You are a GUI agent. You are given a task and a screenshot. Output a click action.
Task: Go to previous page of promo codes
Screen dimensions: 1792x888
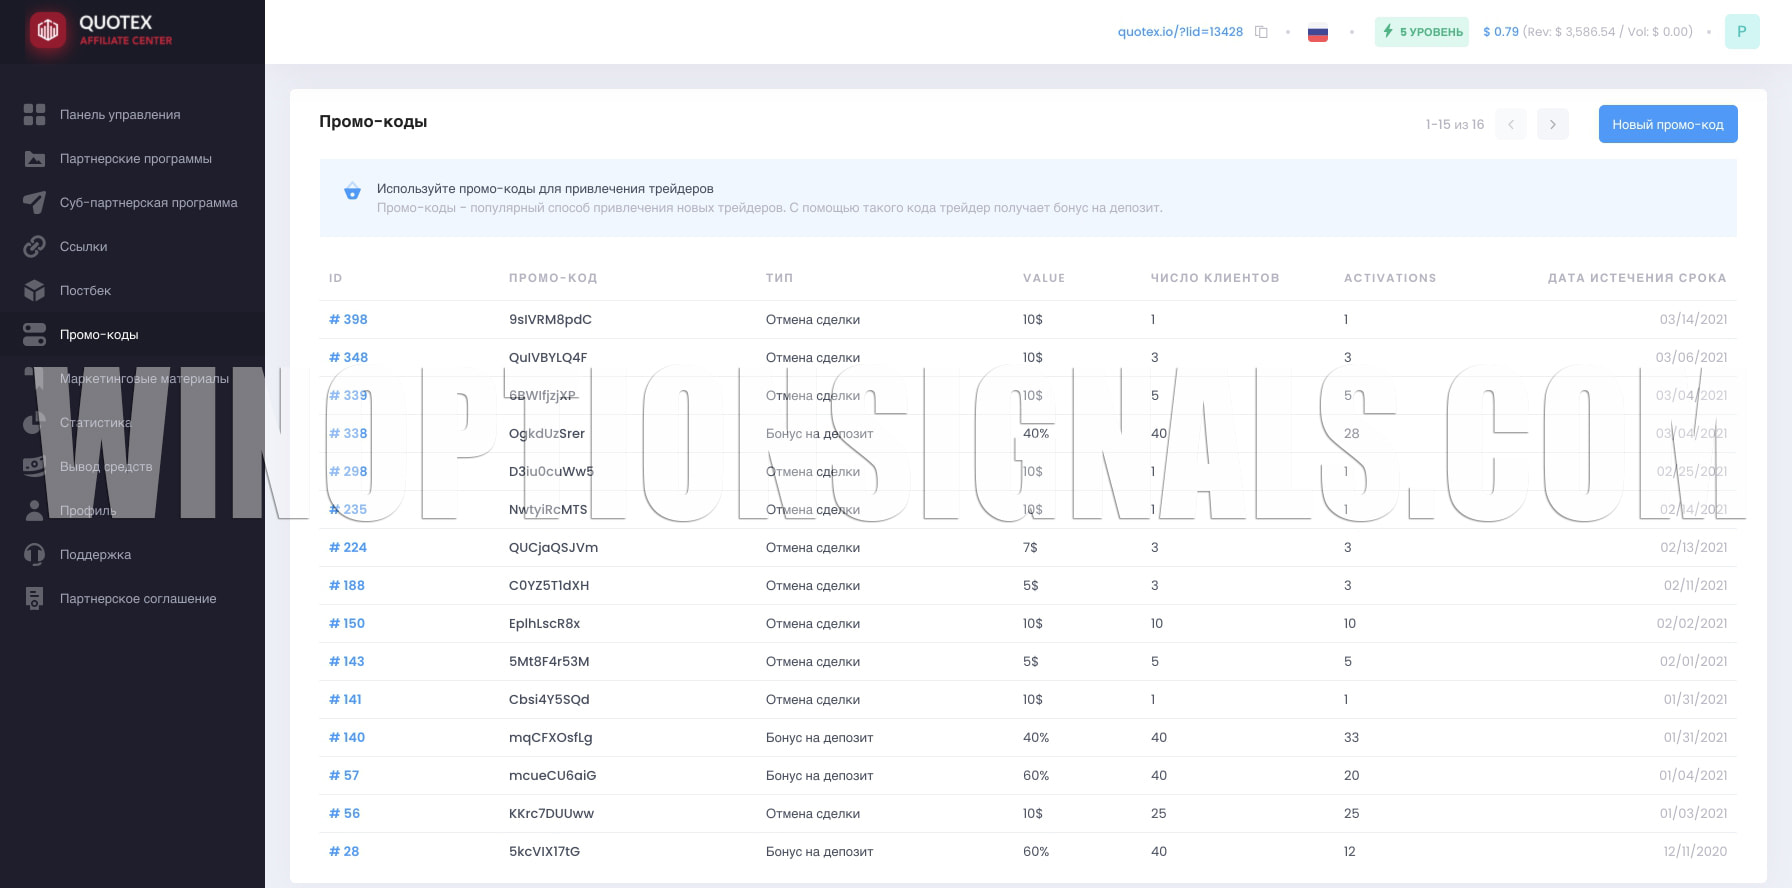tap(1510, 124)
